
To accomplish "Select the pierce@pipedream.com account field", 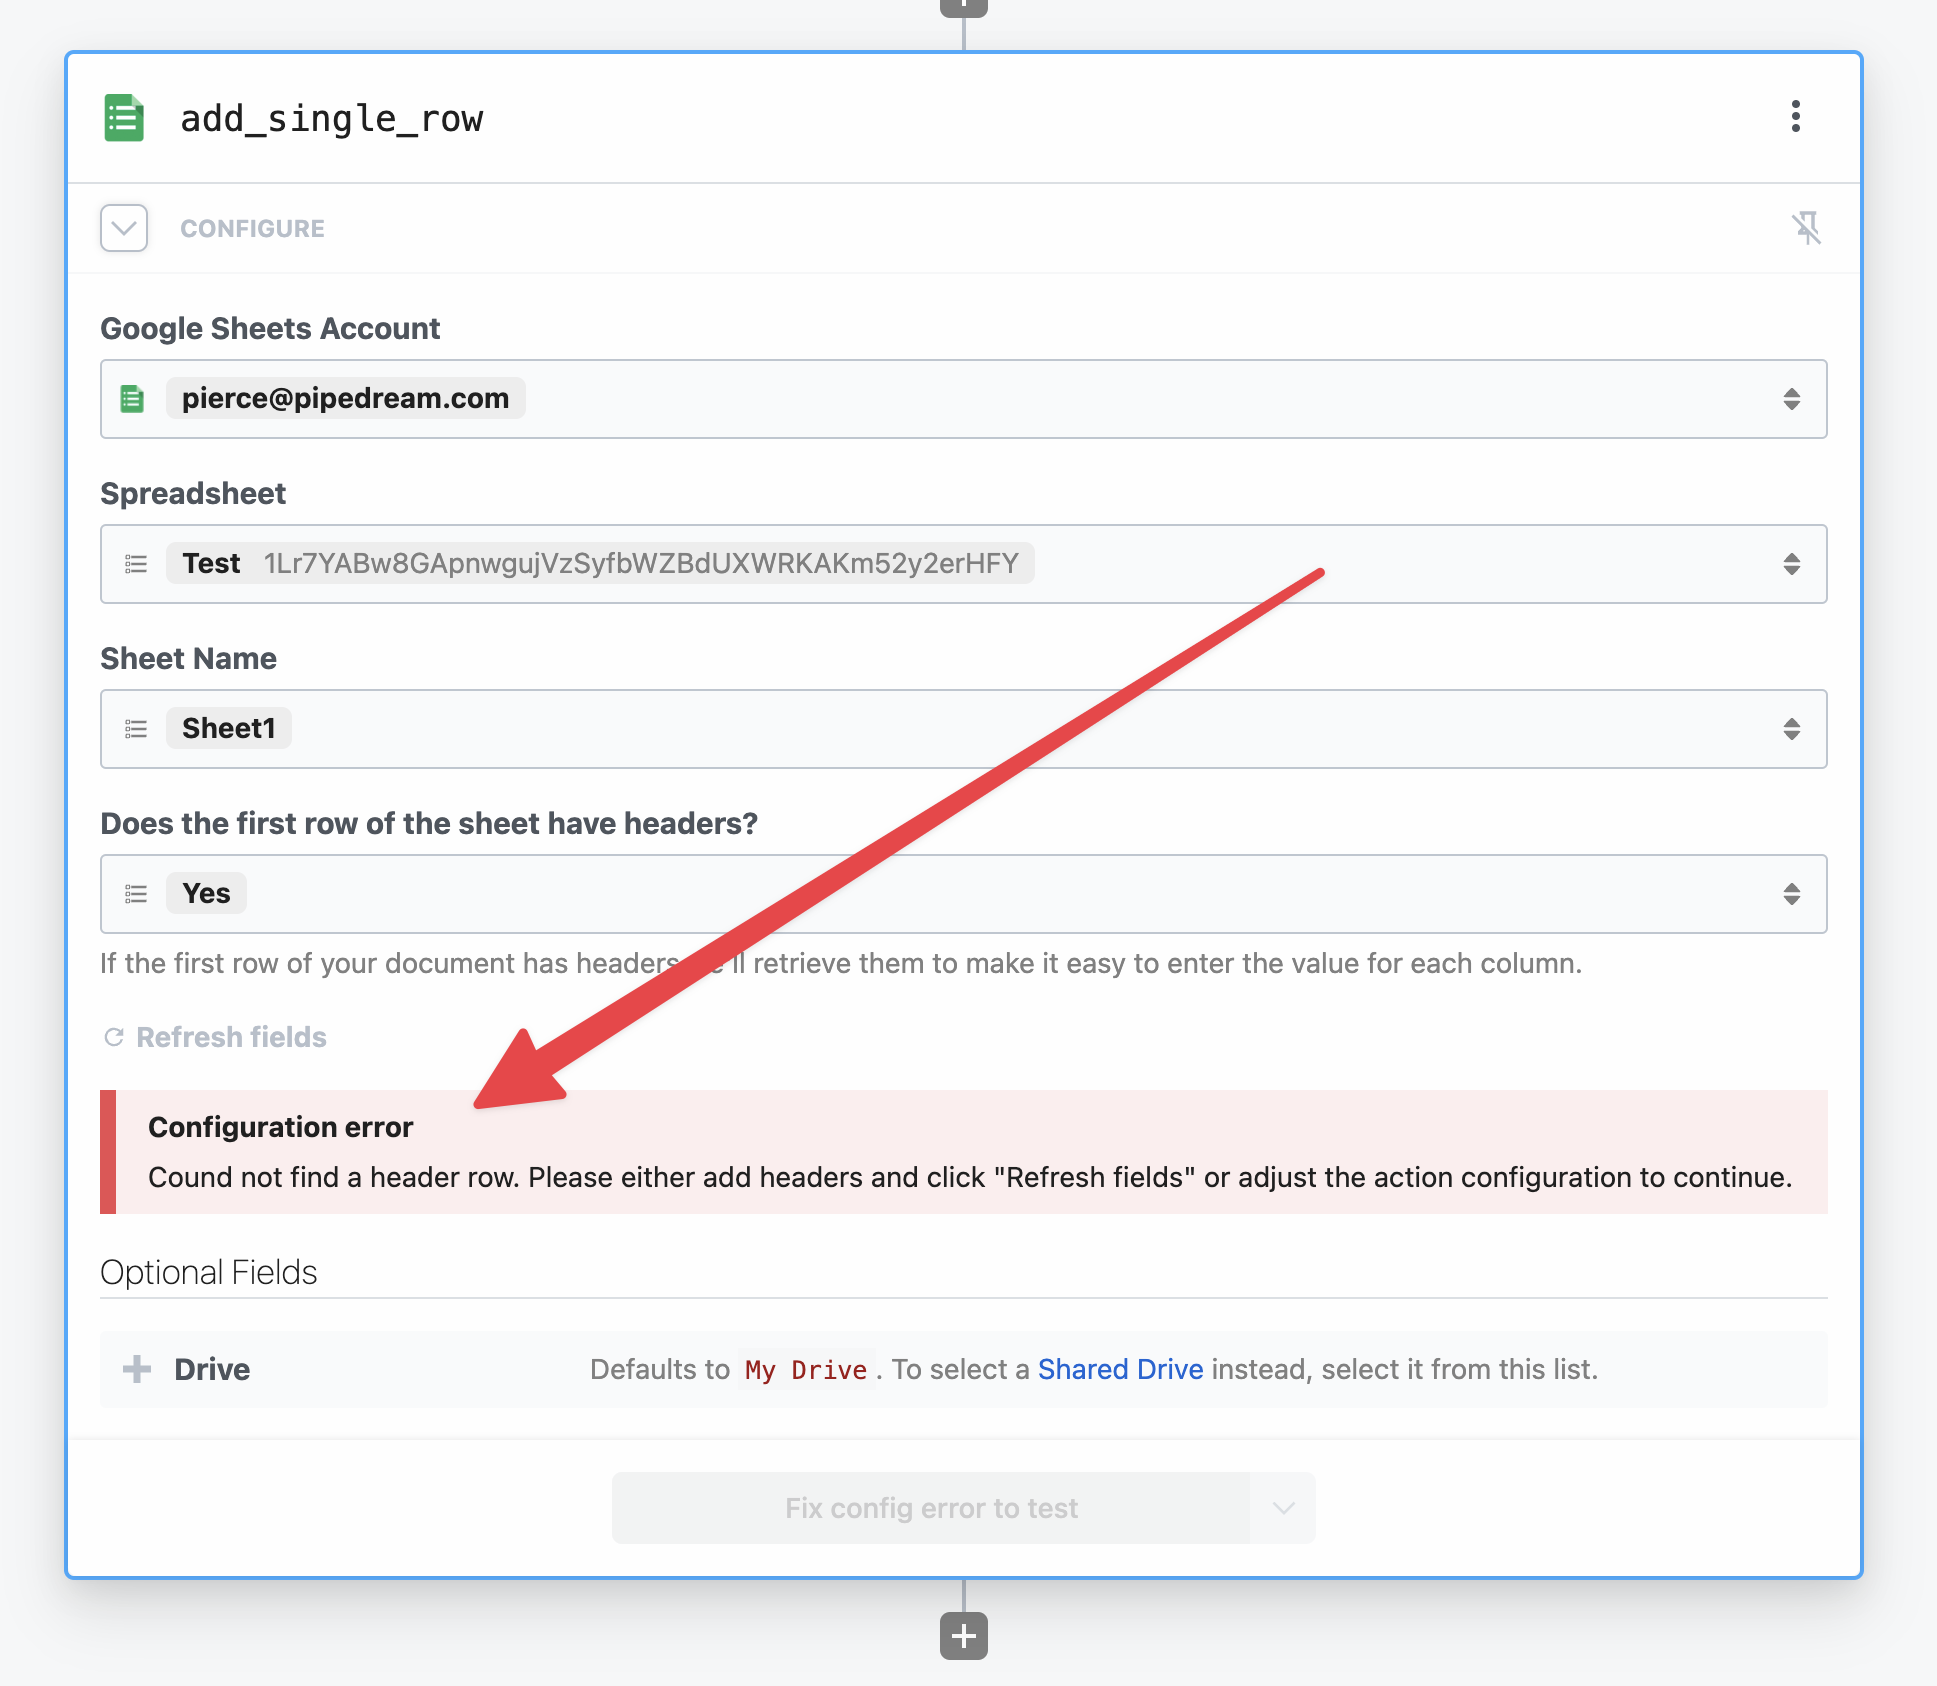I will (964, 398).
